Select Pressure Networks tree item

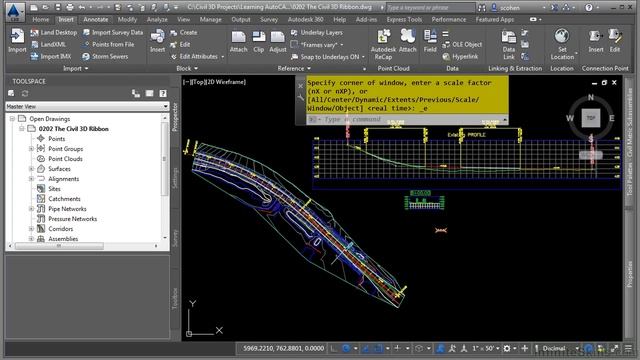coord(72,219)
